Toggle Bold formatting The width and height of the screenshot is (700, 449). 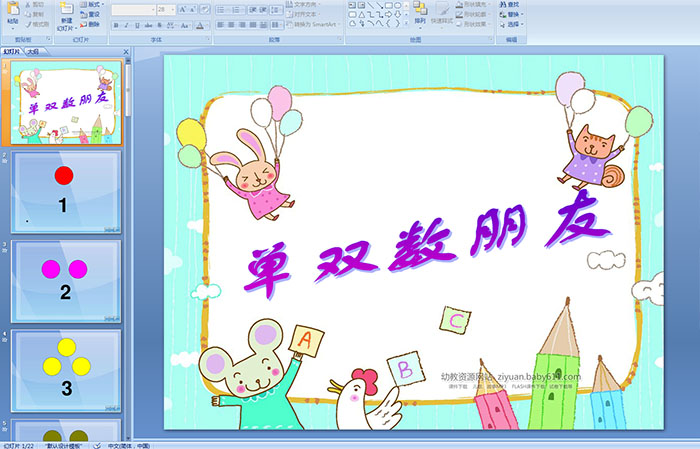pos(116,25)
